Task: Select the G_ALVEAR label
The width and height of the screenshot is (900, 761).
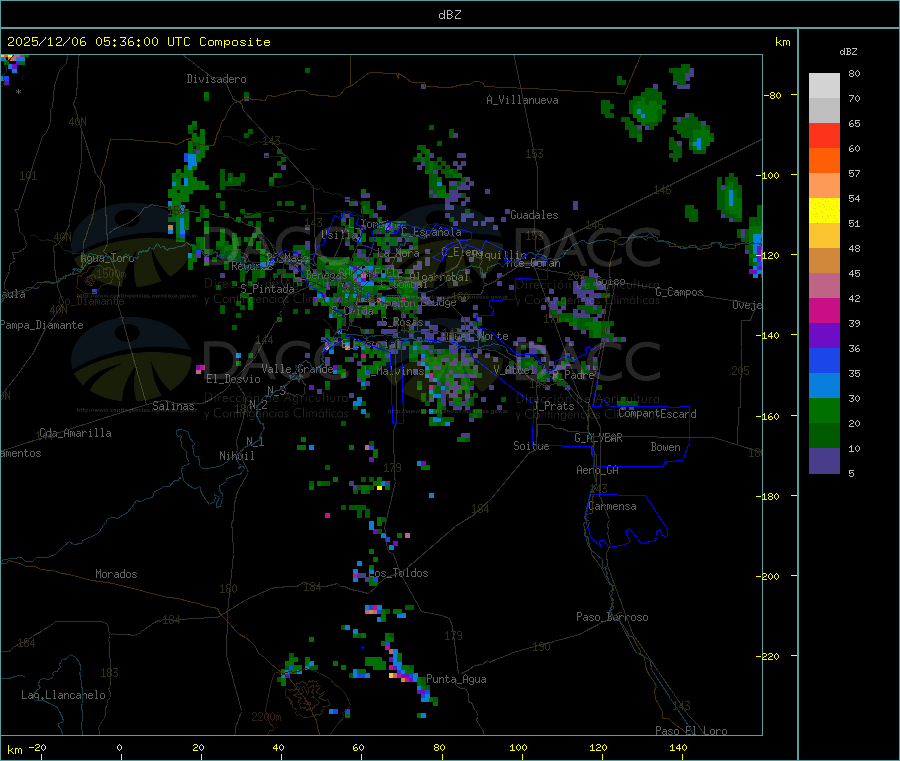Action: click(x=598, y=438)
